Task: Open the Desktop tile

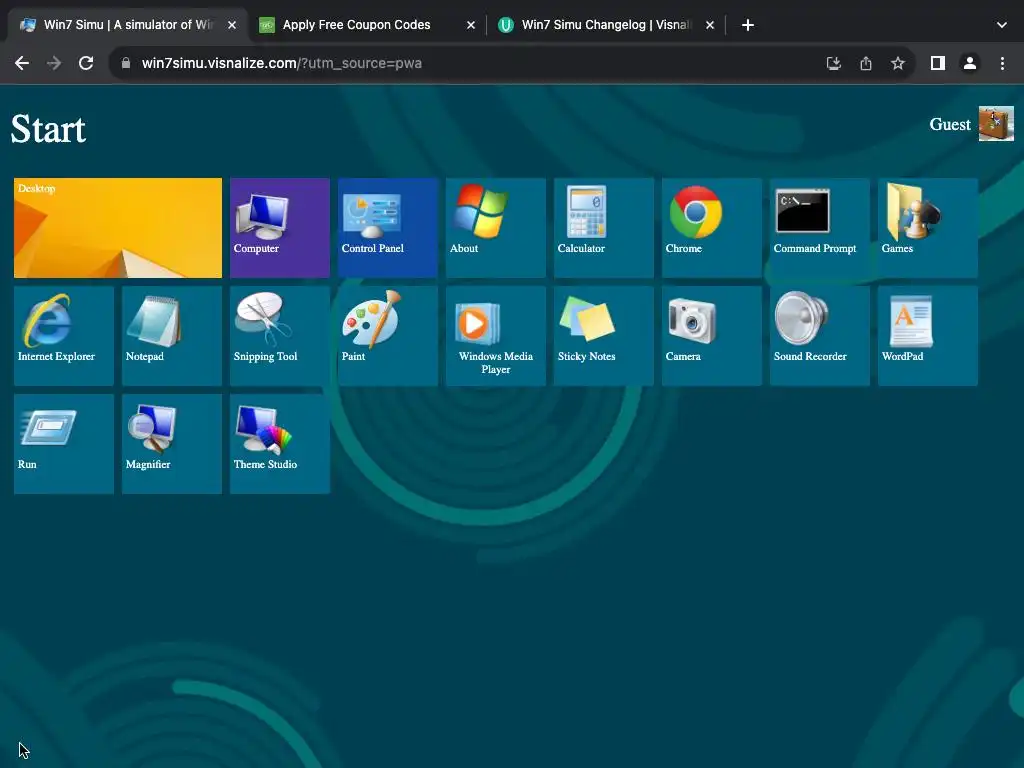Action: (118, 228)
